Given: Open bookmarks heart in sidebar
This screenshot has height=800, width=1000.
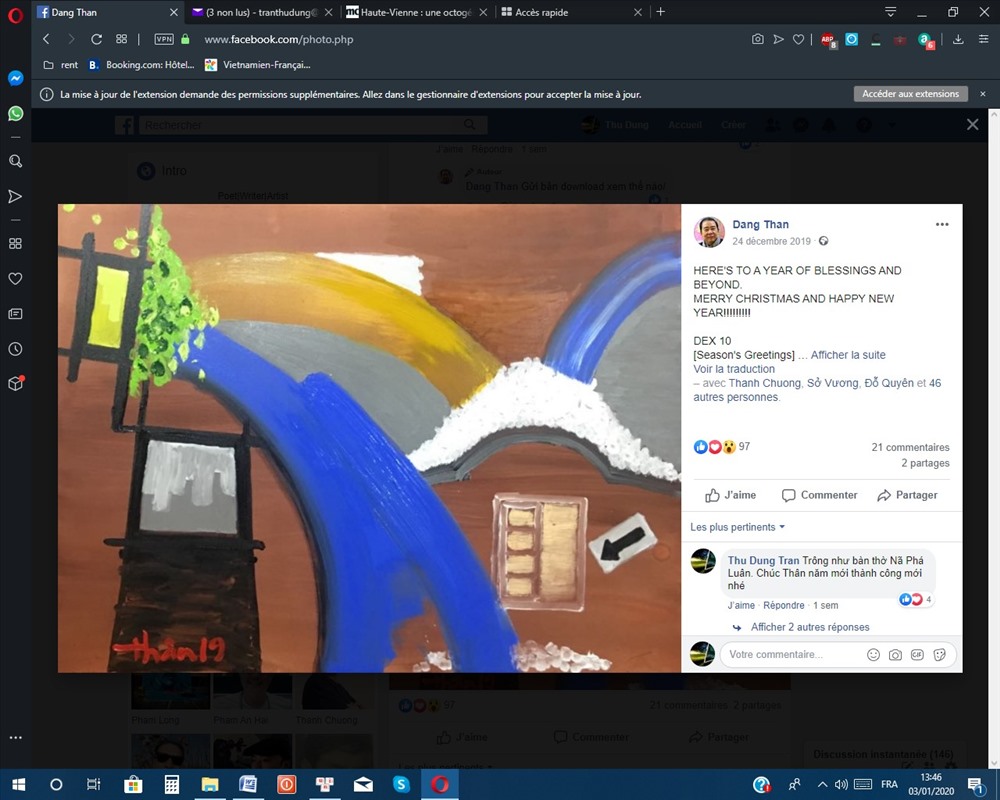Looking at the screenshot, I should click(15, 279).
